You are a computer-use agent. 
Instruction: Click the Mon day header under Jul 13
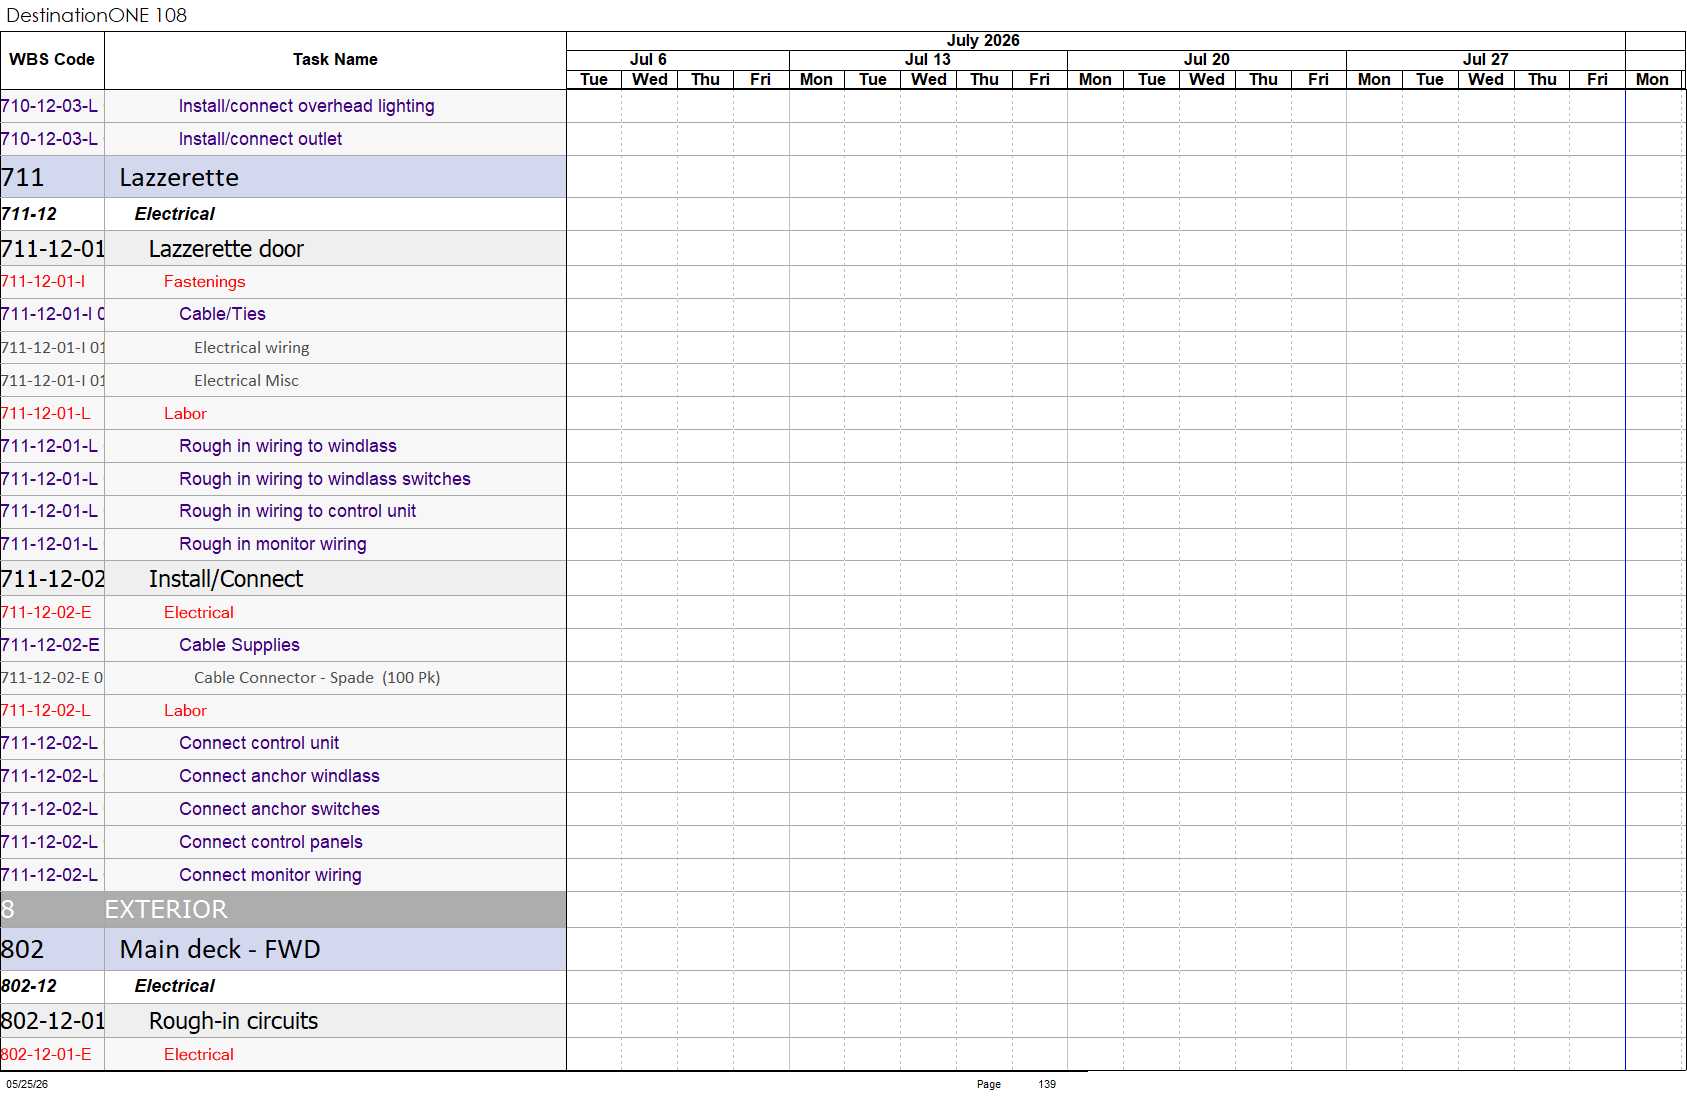tap(817, 80)
